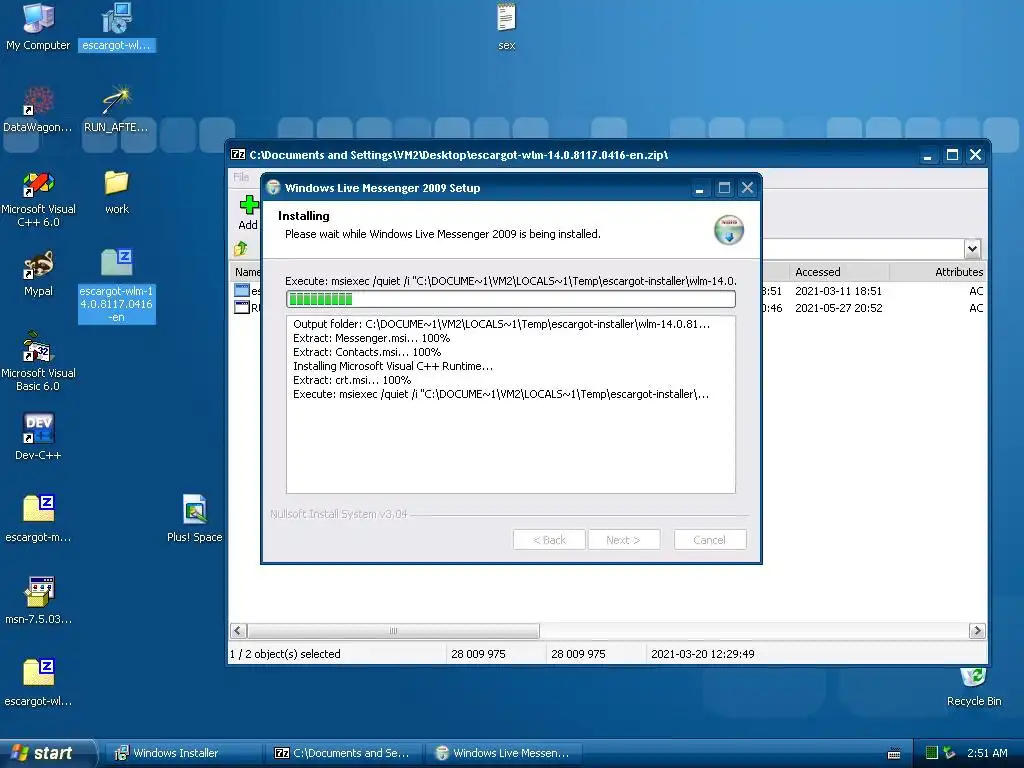Maximize the 7-Zip file manager window
The image size is (1024, 768).
[x=952, y=155]
